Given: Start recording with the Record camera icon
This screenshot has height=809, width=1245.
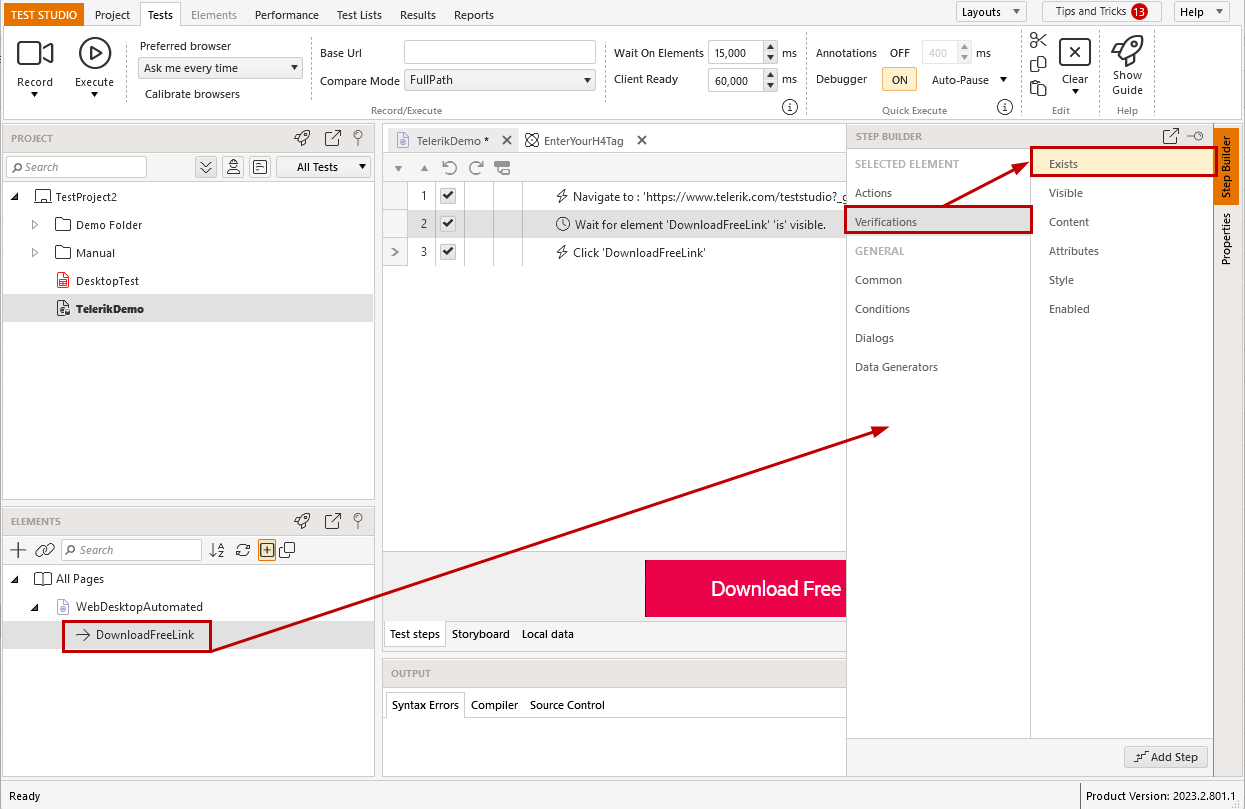Looking at the screenshot, I should point(35,53).
